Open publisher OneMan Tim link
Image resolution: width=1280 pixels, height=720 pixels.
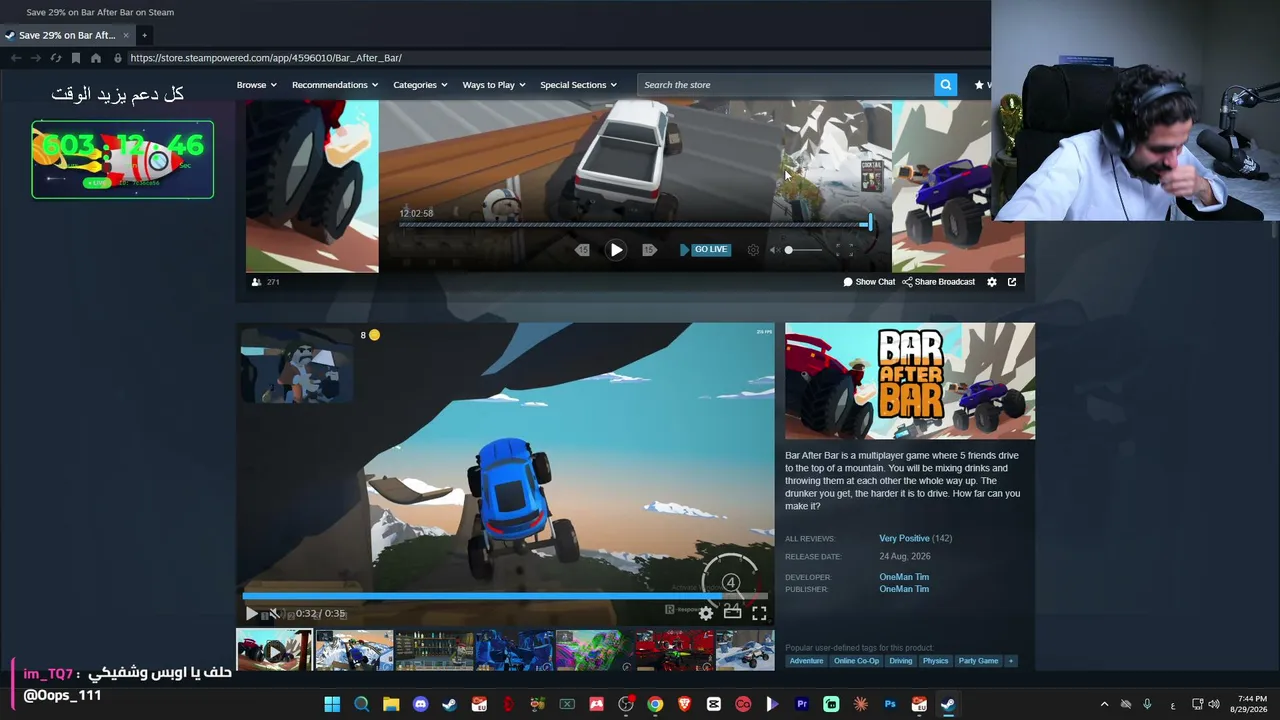tap(904, 589)
